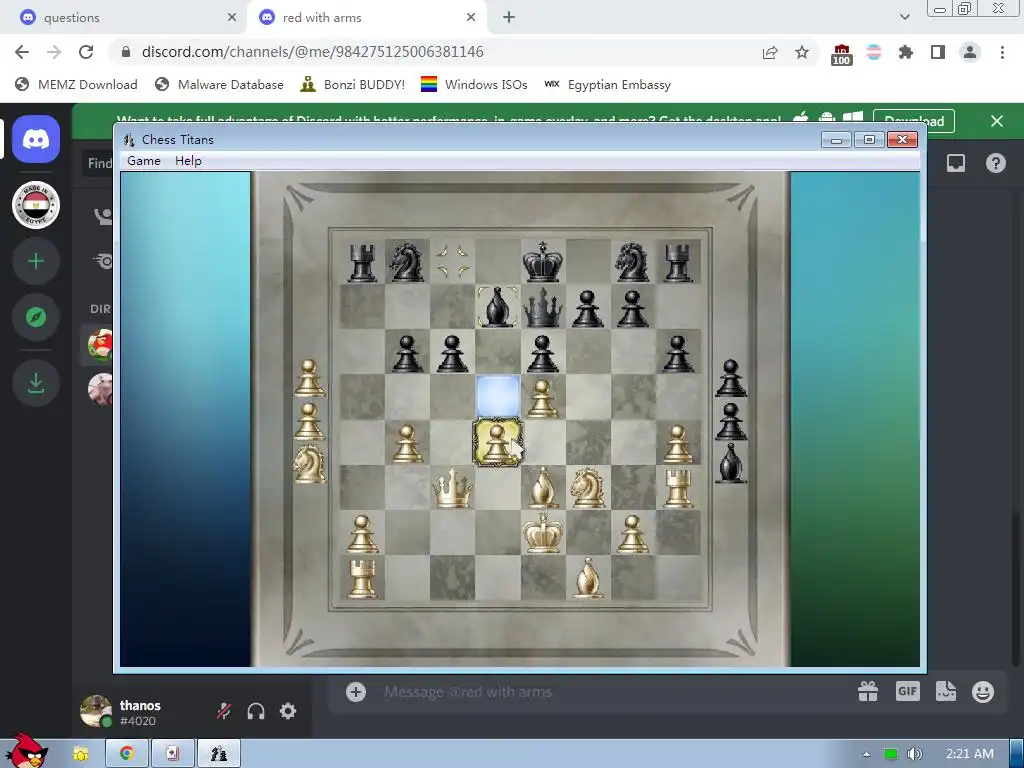The width and height of the screenshot is (1024, 768).
Task: Click the green network tray icon
Action: [891, 754]
